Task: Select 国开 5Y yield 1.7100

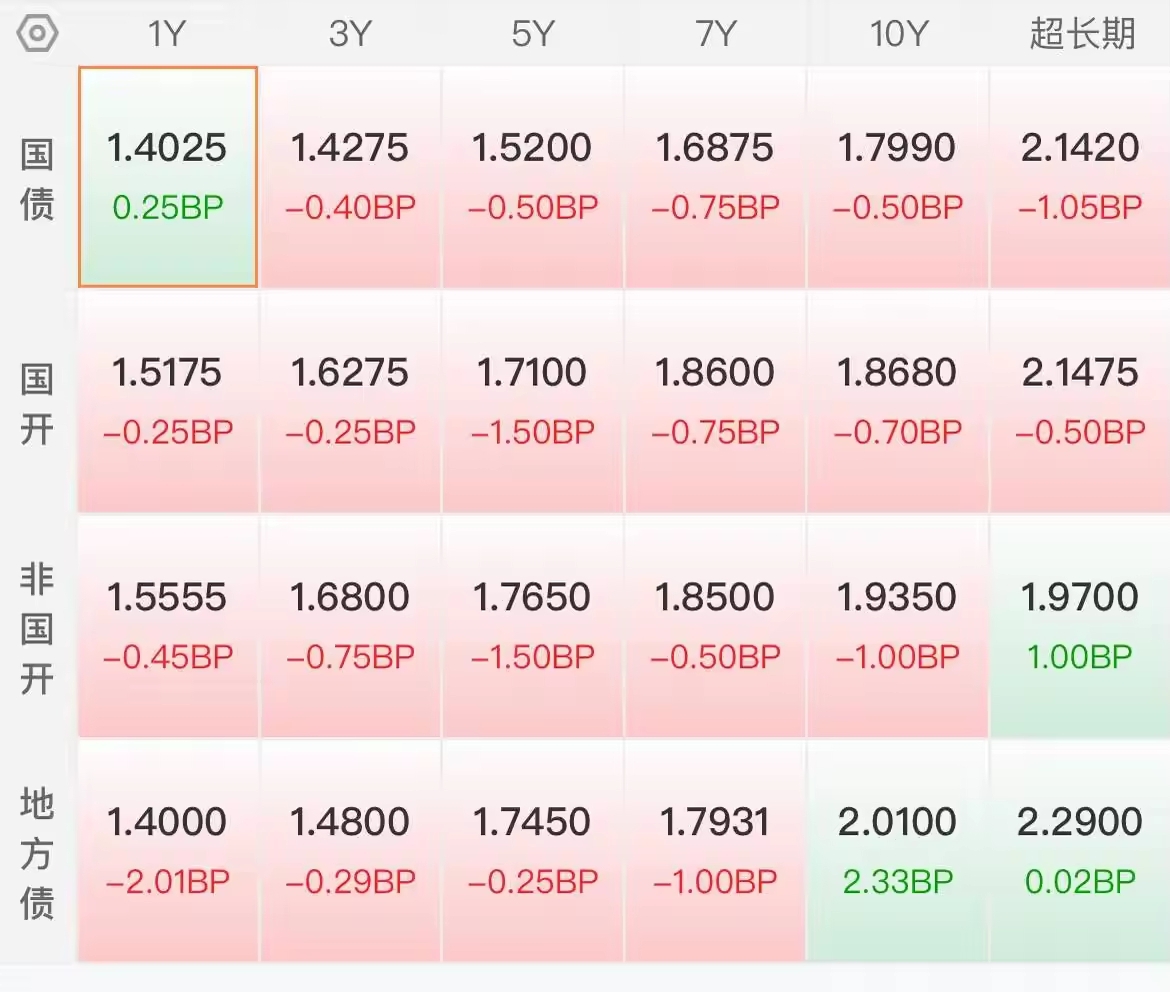Action: pyautogui.click(x=533, y=402)
